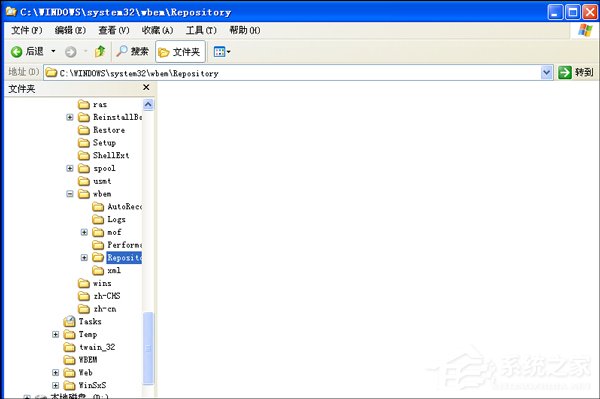The height and width of the screenshot is (399, 600).
Task: Select the Setup folder
Action: coord(97,143)
